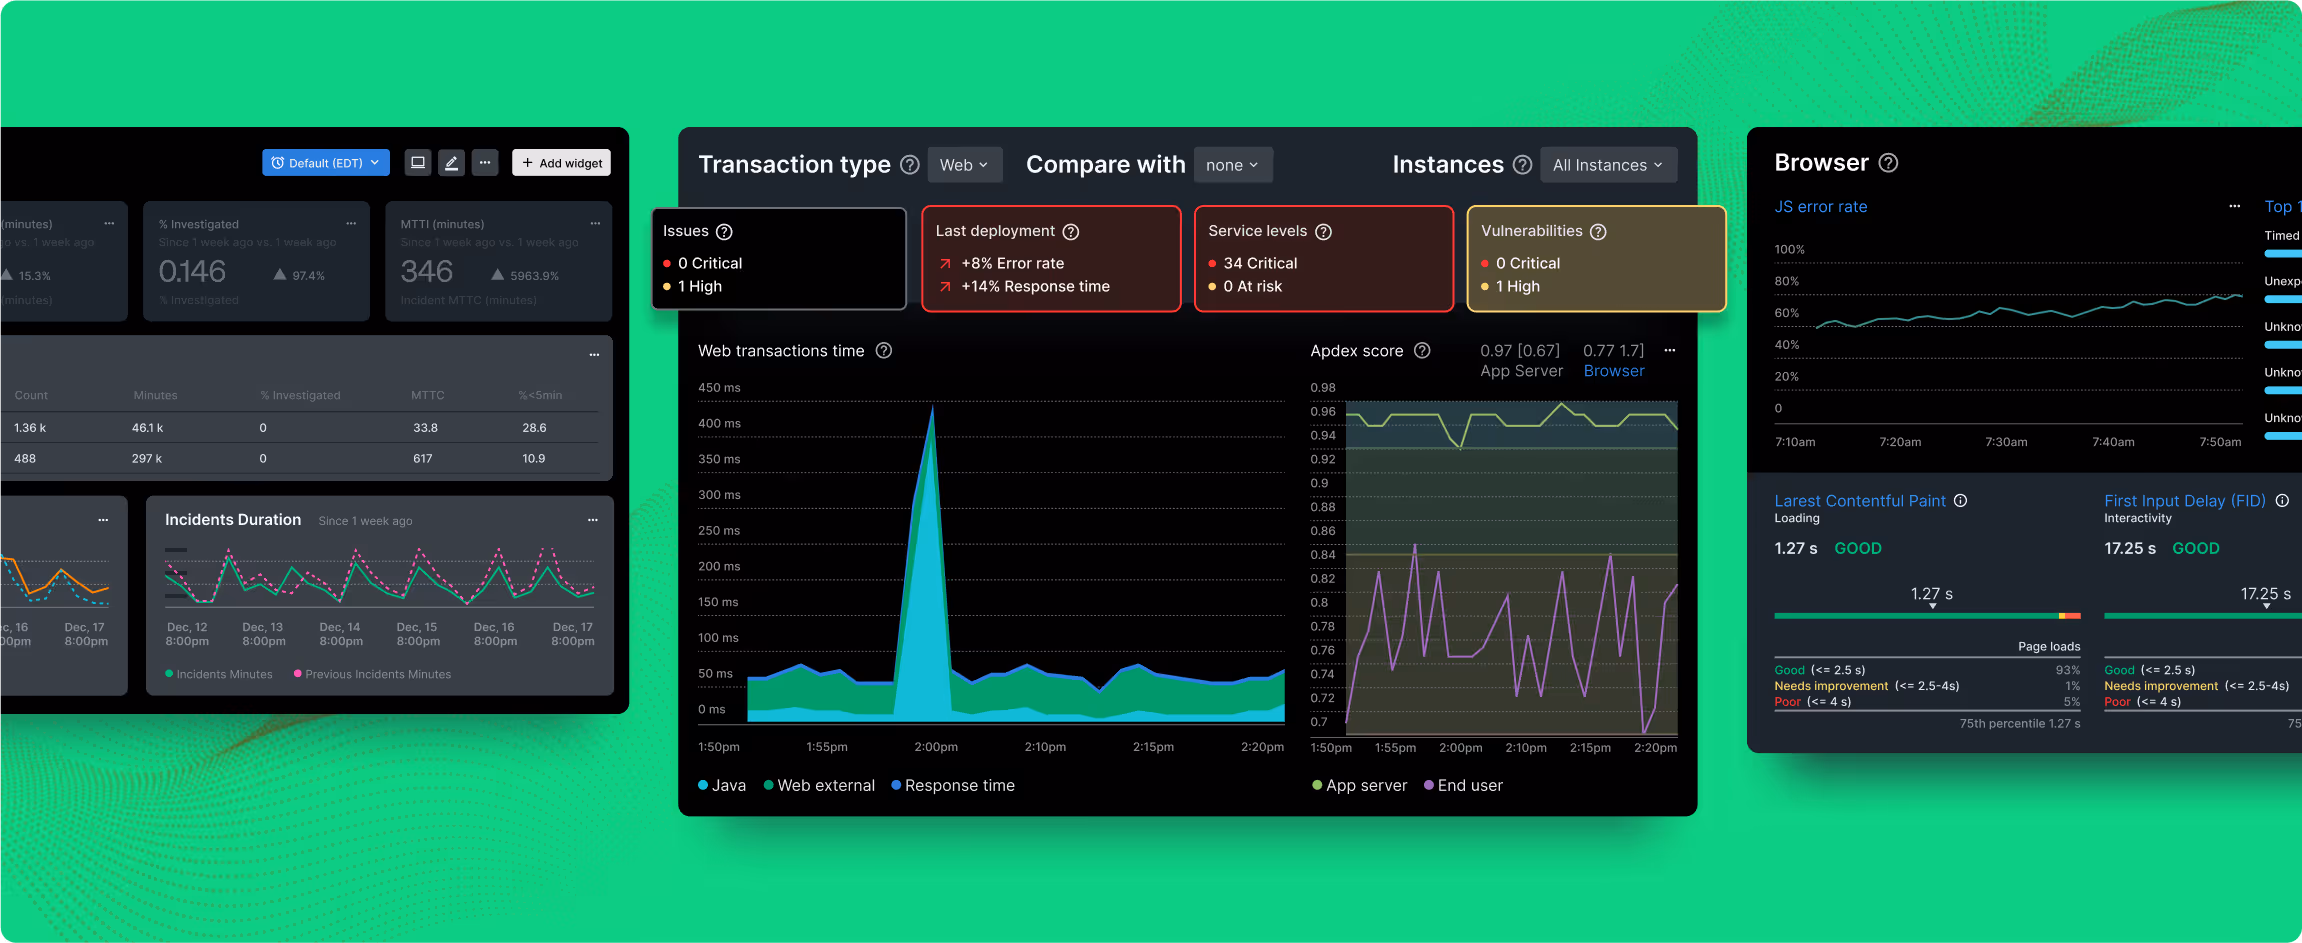Open the JS error rate link
This screenshot has width=2302, height=943.
pos(1820,206)
